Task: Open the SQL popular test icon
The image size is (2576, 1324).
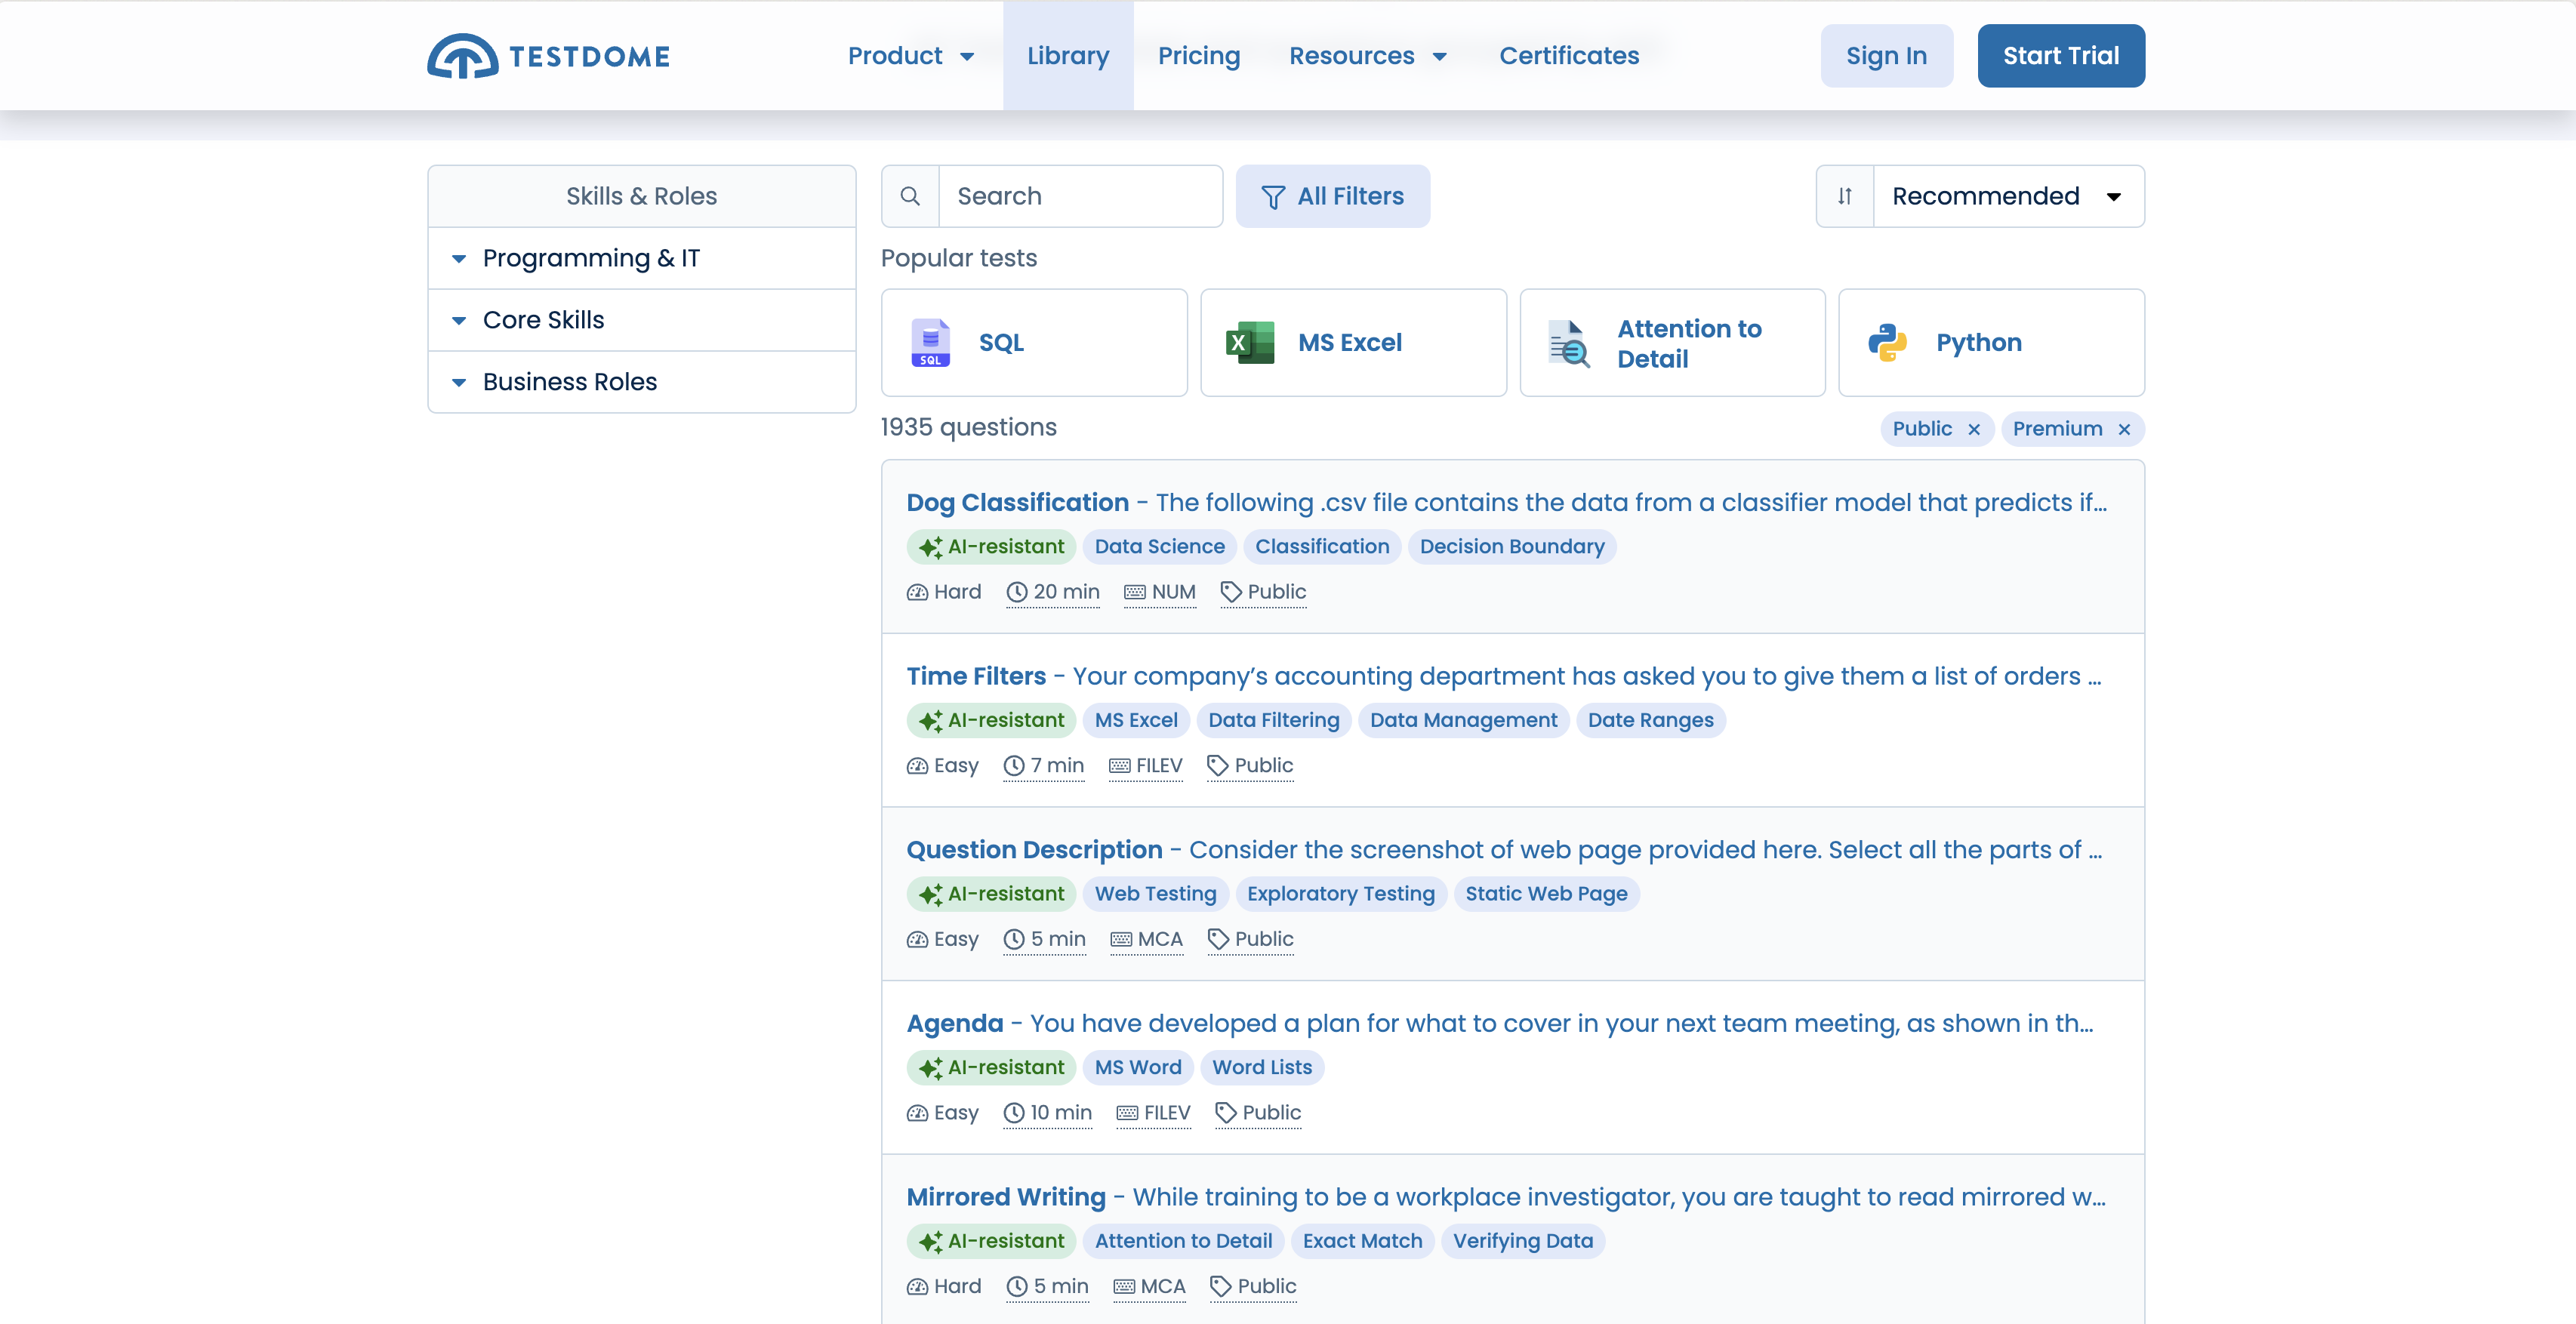Action: click(931, 343)
